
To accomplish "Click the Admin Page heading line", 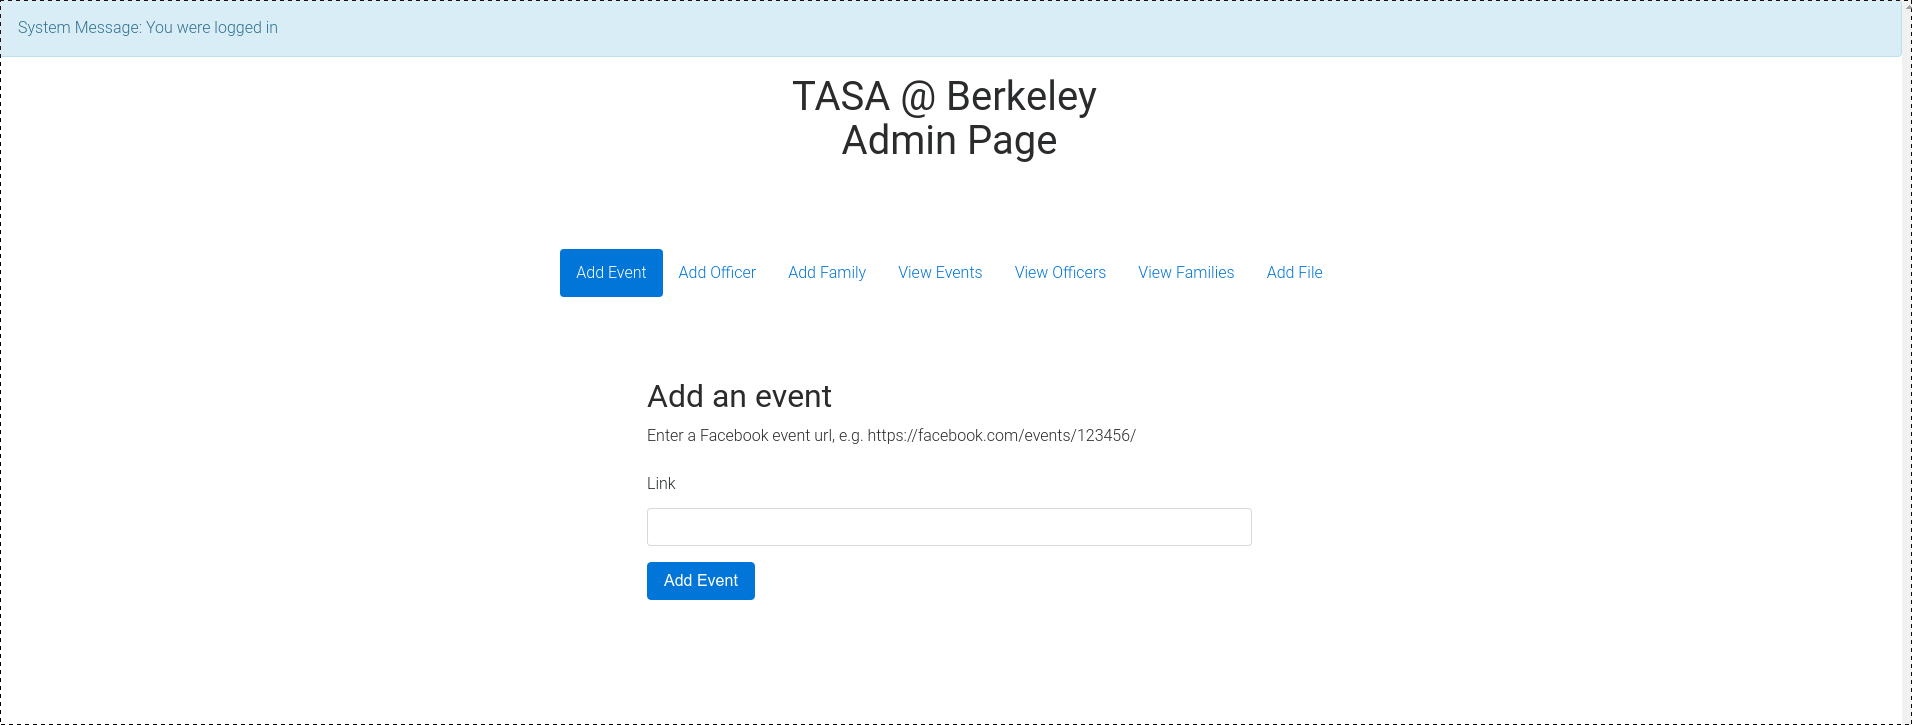I will (x=948, y=141).
